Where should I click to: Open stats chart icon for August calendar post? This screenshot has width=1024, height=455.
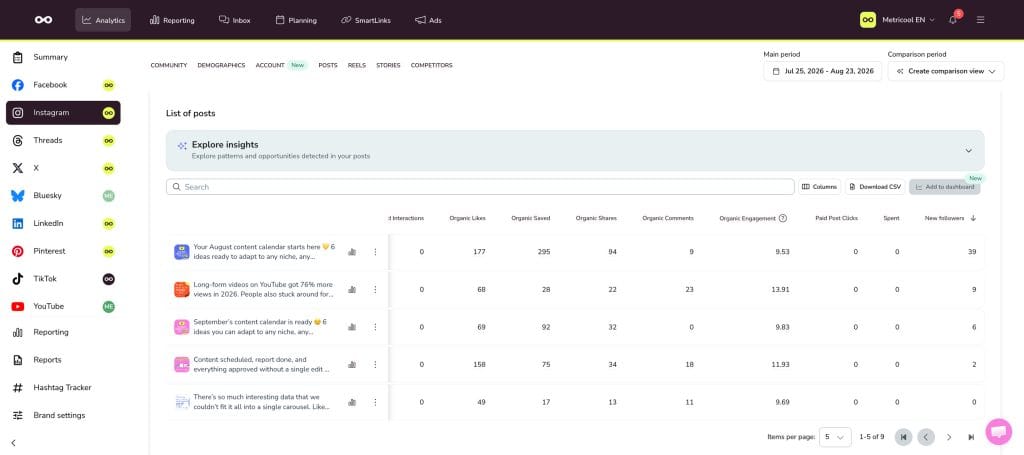353,252
